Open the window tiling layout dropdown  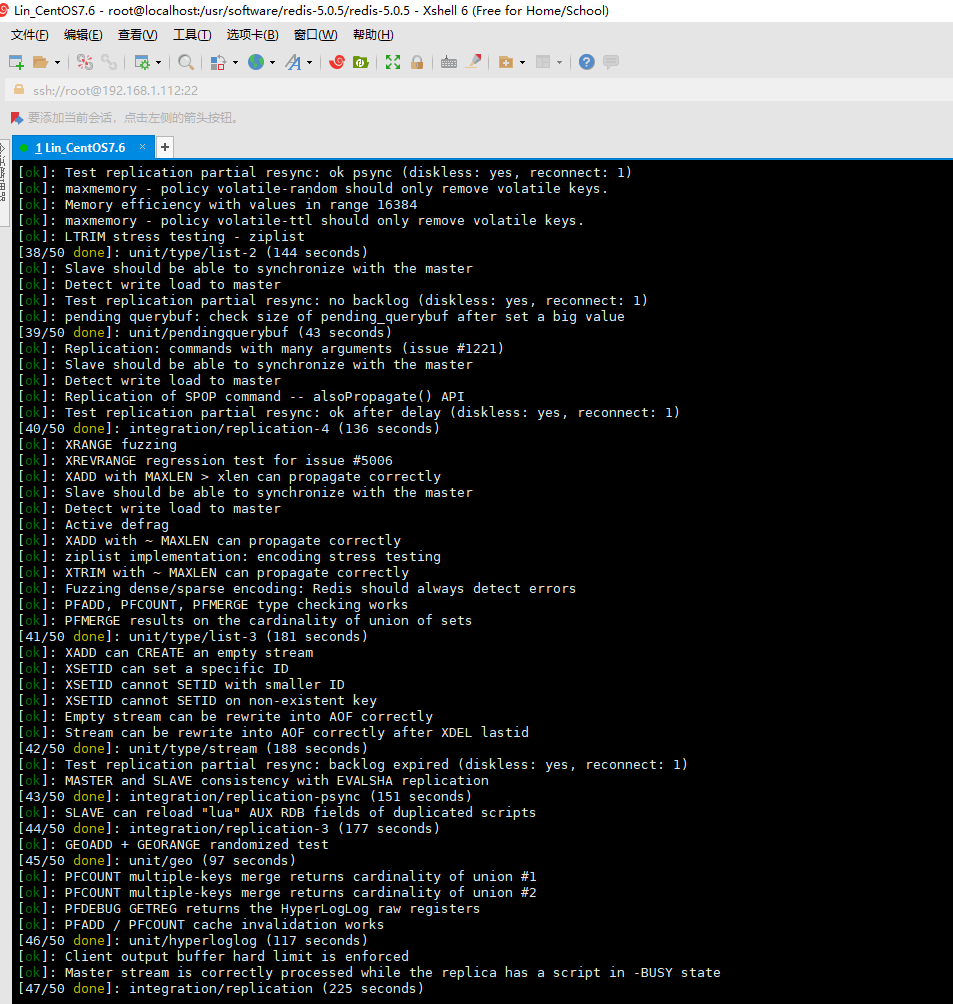coord(559,62)
